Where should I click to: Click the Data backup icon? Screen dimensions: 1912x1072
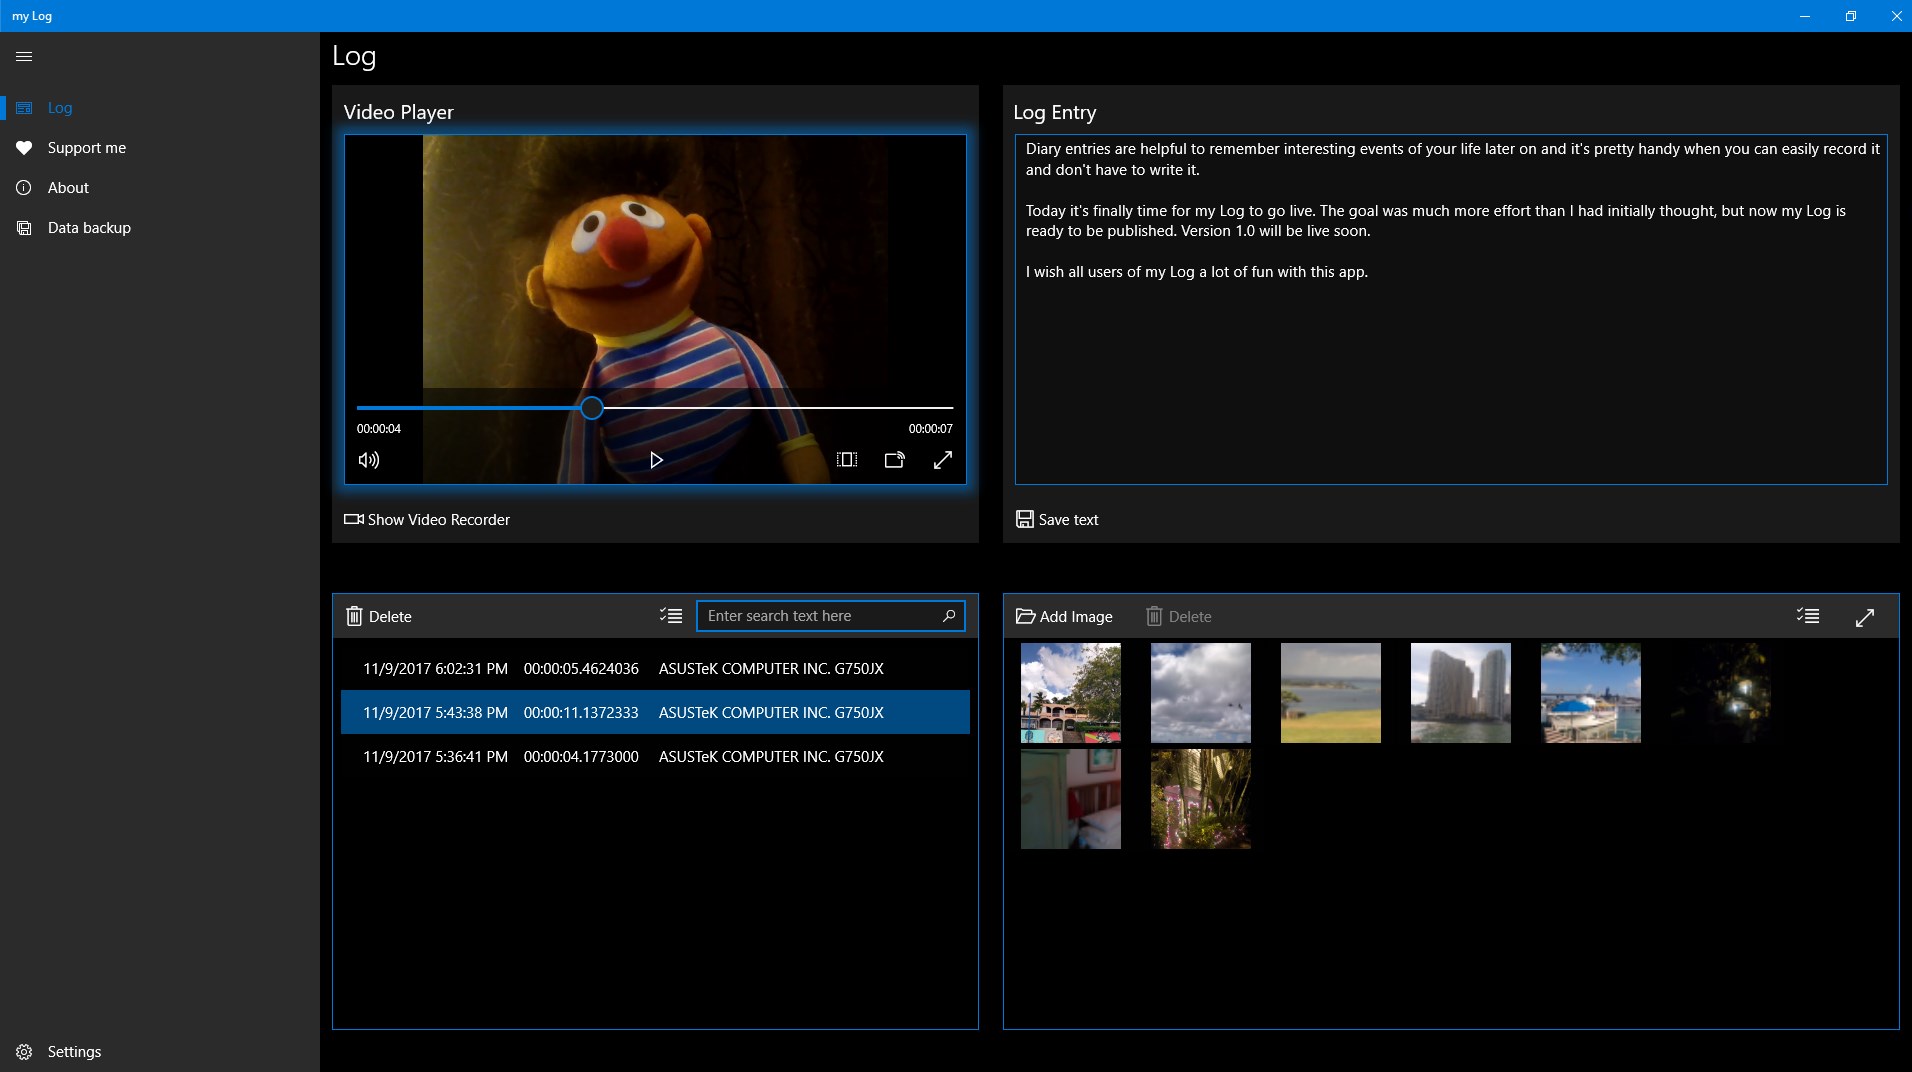tap(24, 228)
